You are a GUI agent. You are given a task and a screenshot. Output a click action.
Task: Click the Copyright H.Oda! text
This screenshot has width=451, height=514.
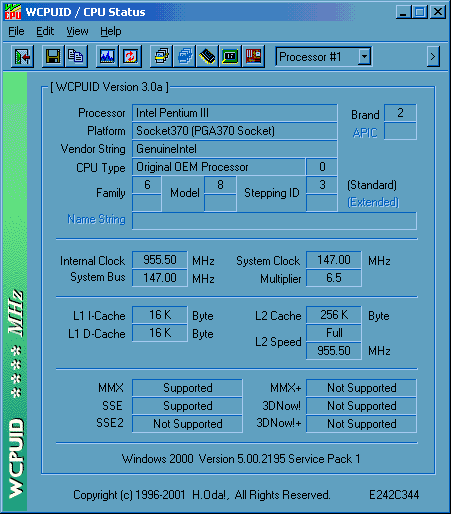point(201,495)
